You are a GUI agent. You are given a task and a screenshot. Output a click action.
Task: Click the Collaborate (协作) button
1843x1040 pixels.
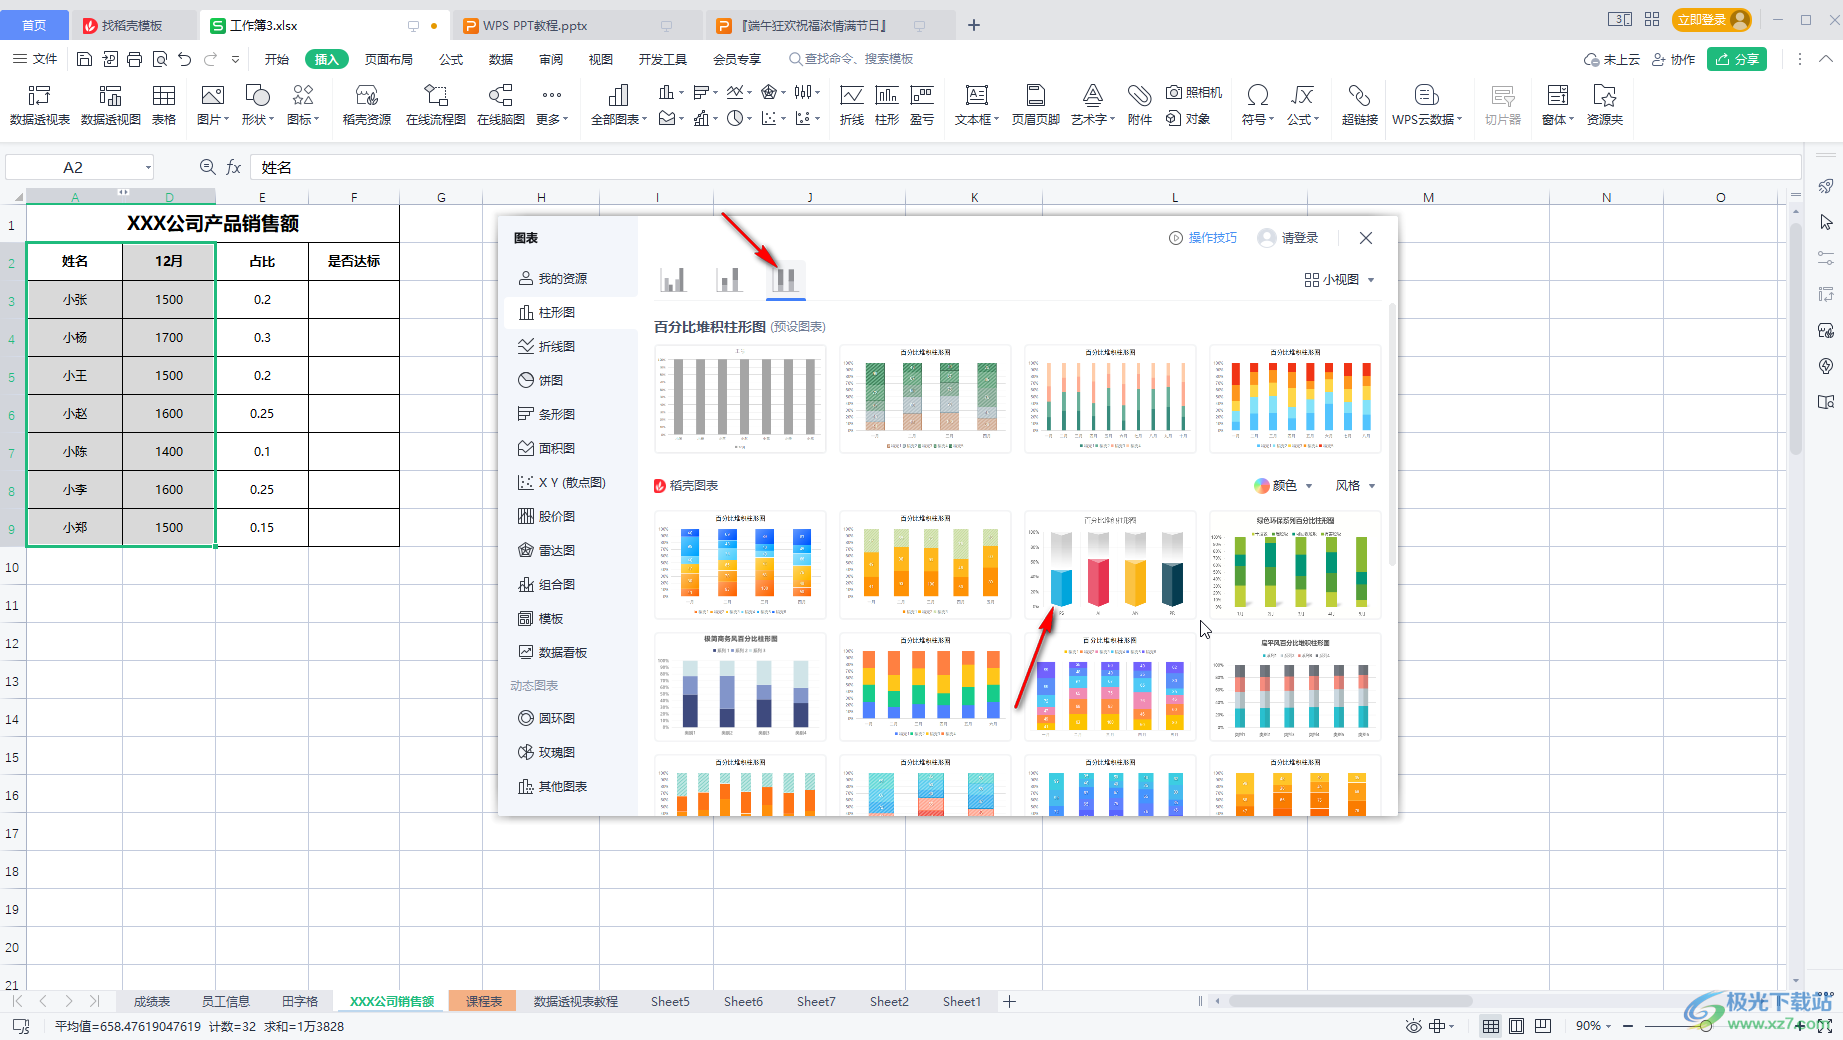[1674, 59]
